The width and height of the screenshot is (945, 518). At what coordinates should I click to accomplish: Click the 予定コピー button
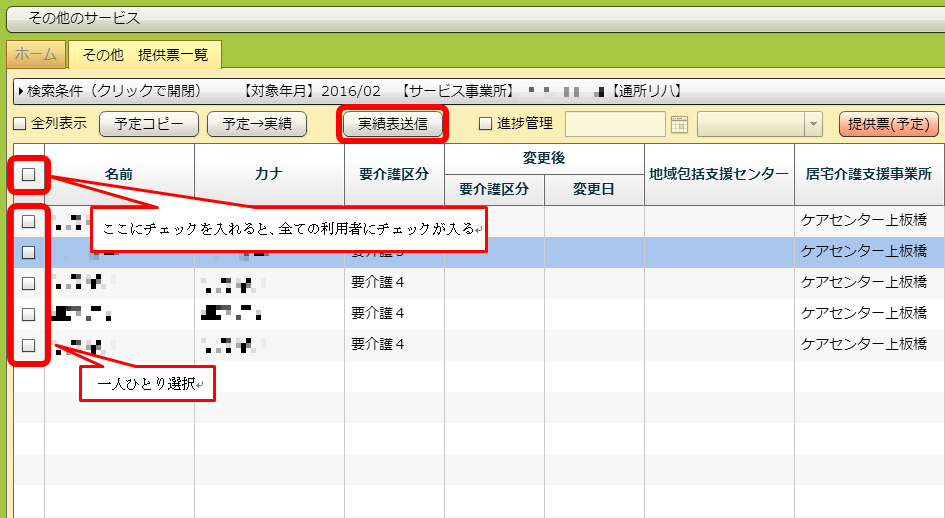coord(148,124)
